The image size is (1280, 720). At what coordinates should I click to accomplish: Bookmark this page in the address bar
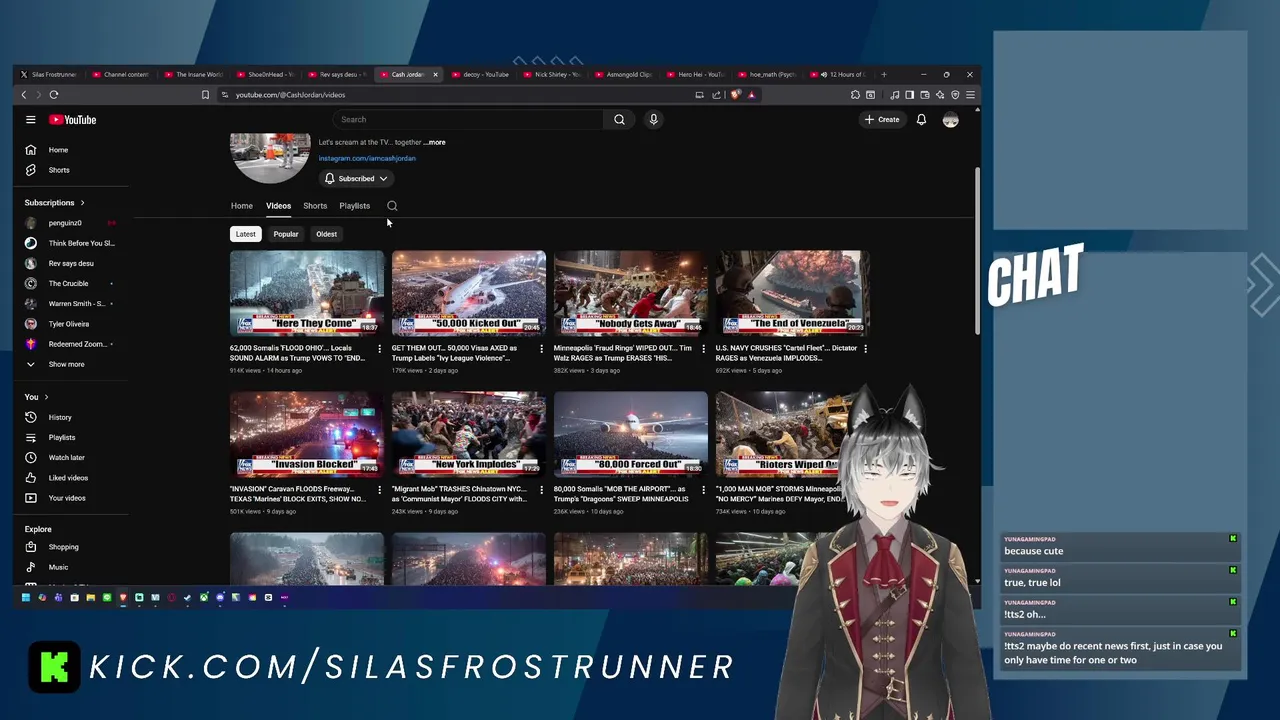point(205,95)
